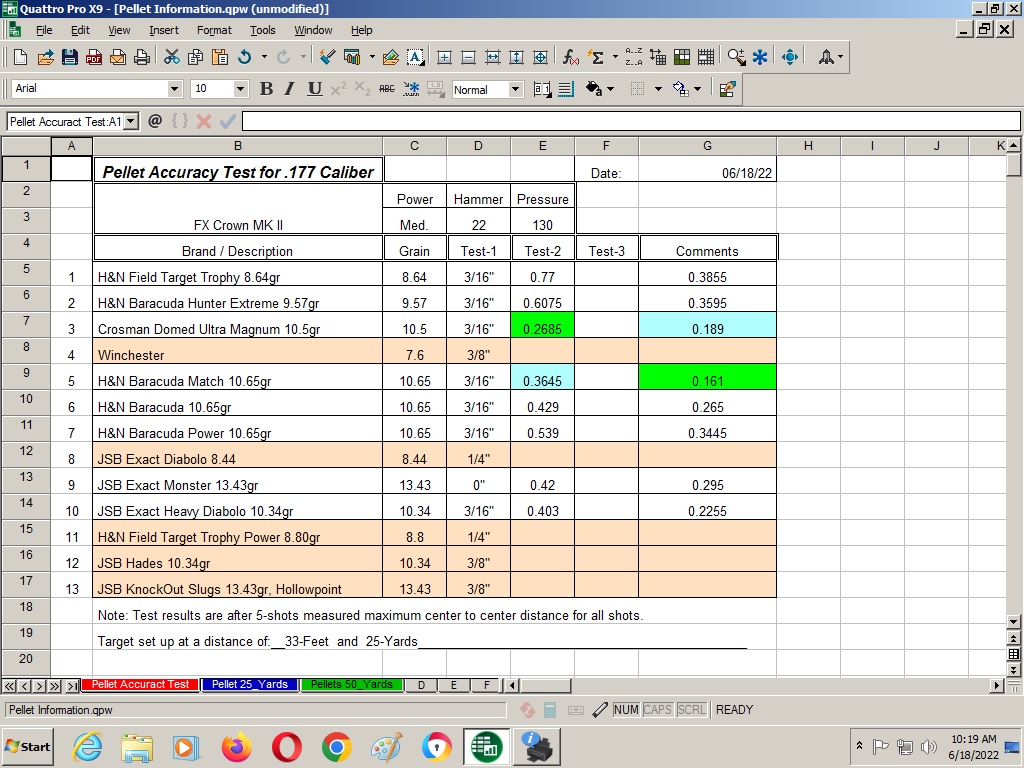Jump to first sheet tab with the << button

(10, 686)
